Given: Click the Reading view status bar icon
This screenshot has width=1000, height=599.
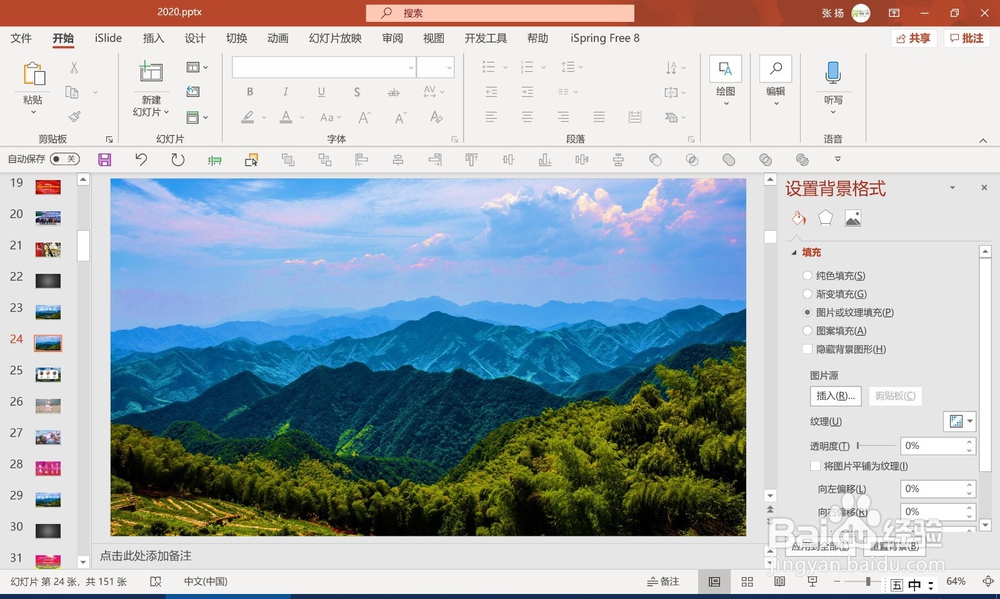Looking at the screenshot, I should [x=779, y=581].
